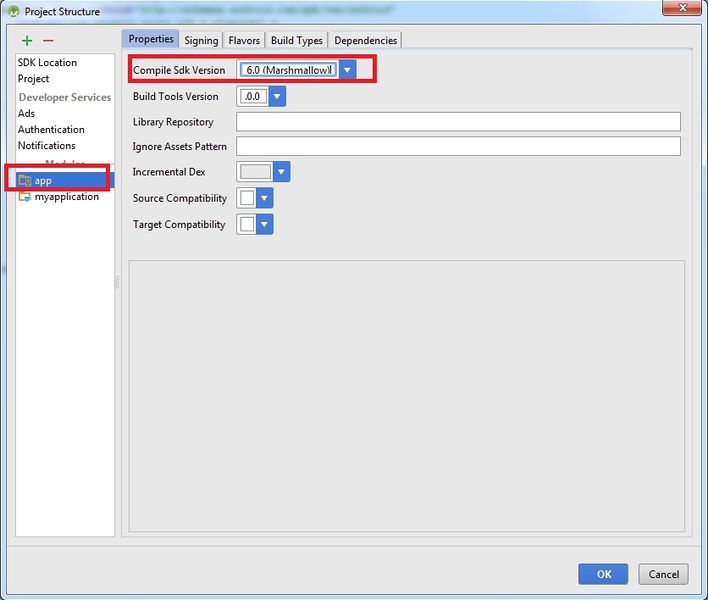Go to the Dependencies tab
The image size is (708, 600).
pyautogui.click(x=365, y=40)
